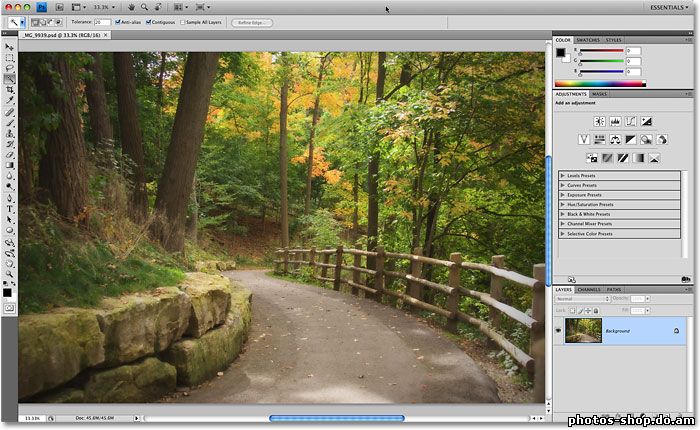
Task: Add a Gradient Map adjustment
Action: (x=639, y=158)
